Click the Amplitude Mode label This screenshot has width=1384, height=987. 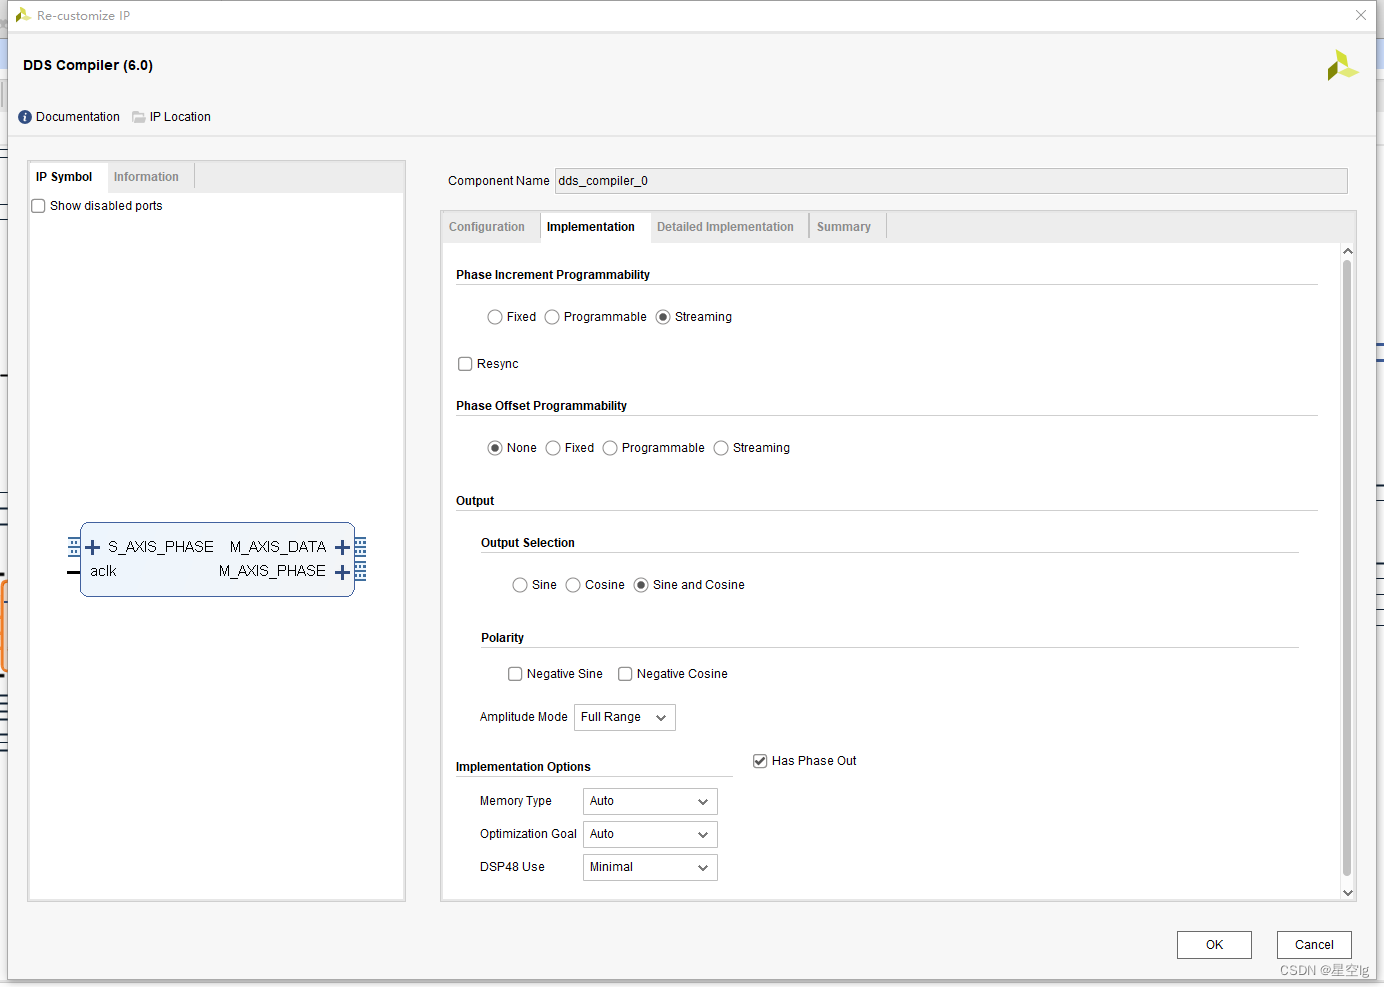(x=523, y=717)
